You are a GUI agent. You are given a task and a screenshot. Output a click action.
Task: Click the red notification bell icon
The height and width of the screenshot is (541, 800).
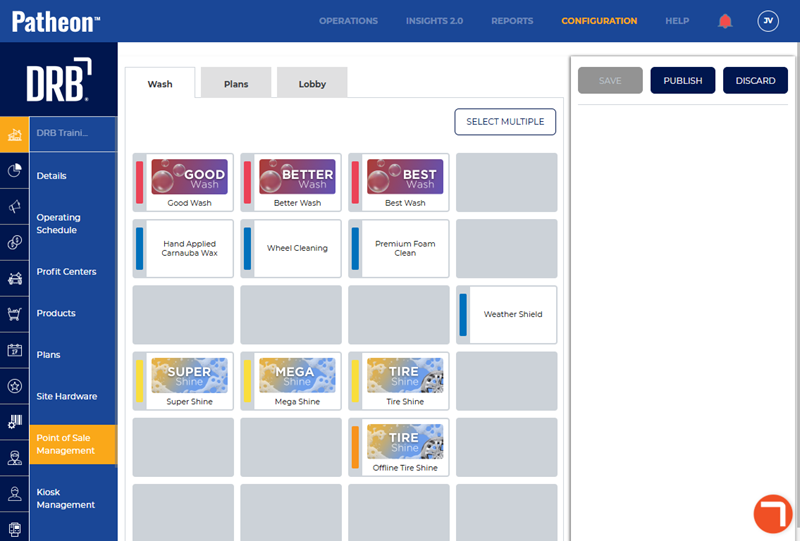(x=726, y=21)
